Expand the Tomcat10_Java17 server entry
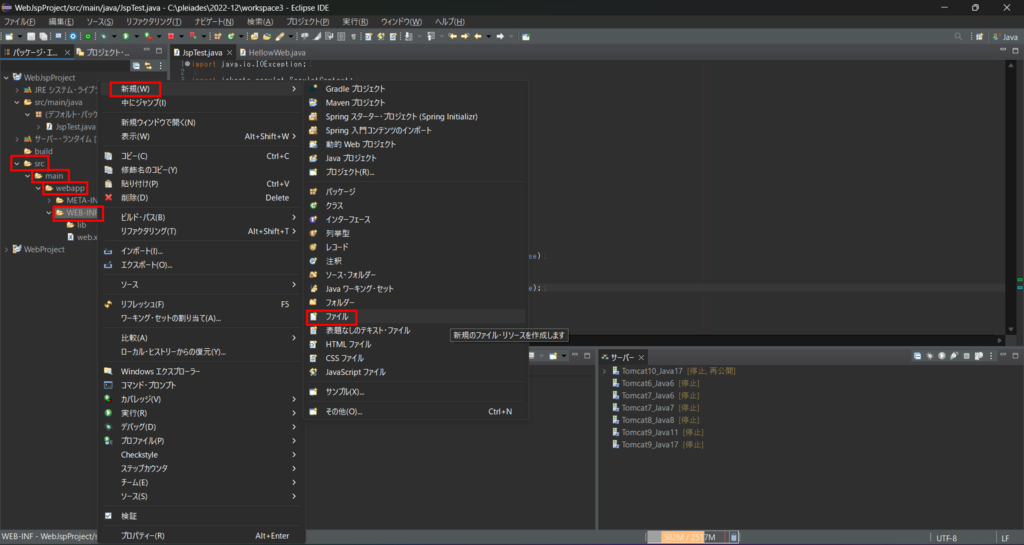The height and width of the screenshot is (545, 1024). pyautogui.click(x=605, y=371)
